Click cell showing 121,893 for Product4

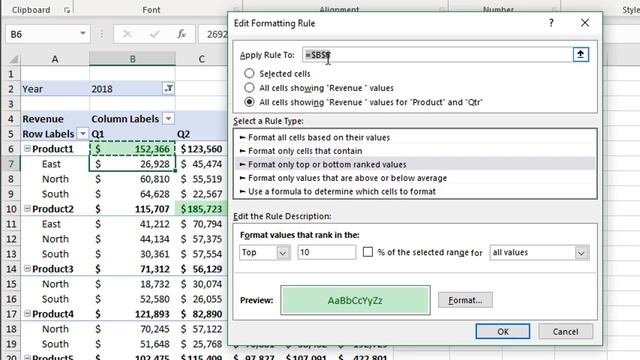click(x=132, y=314)
